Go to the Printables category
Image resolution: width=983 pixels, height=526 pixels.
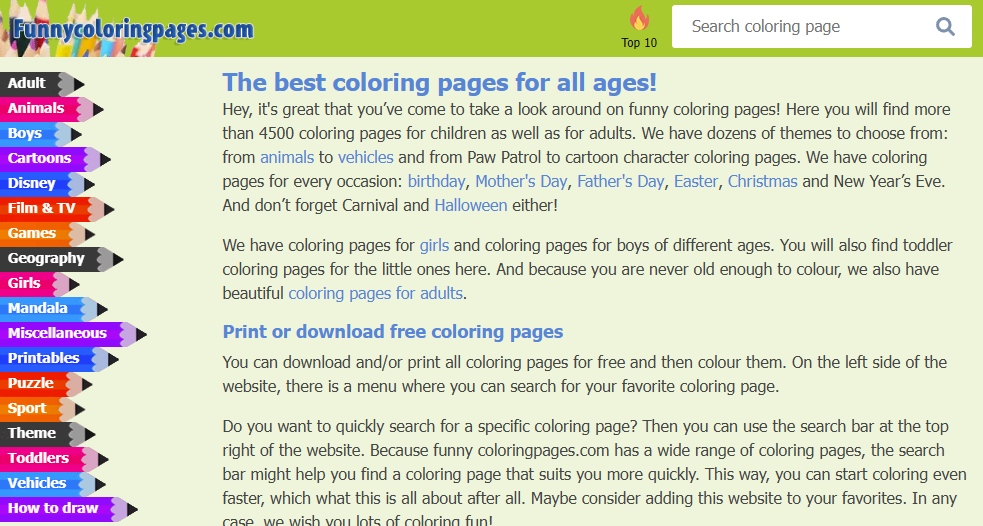pos(59,359)
